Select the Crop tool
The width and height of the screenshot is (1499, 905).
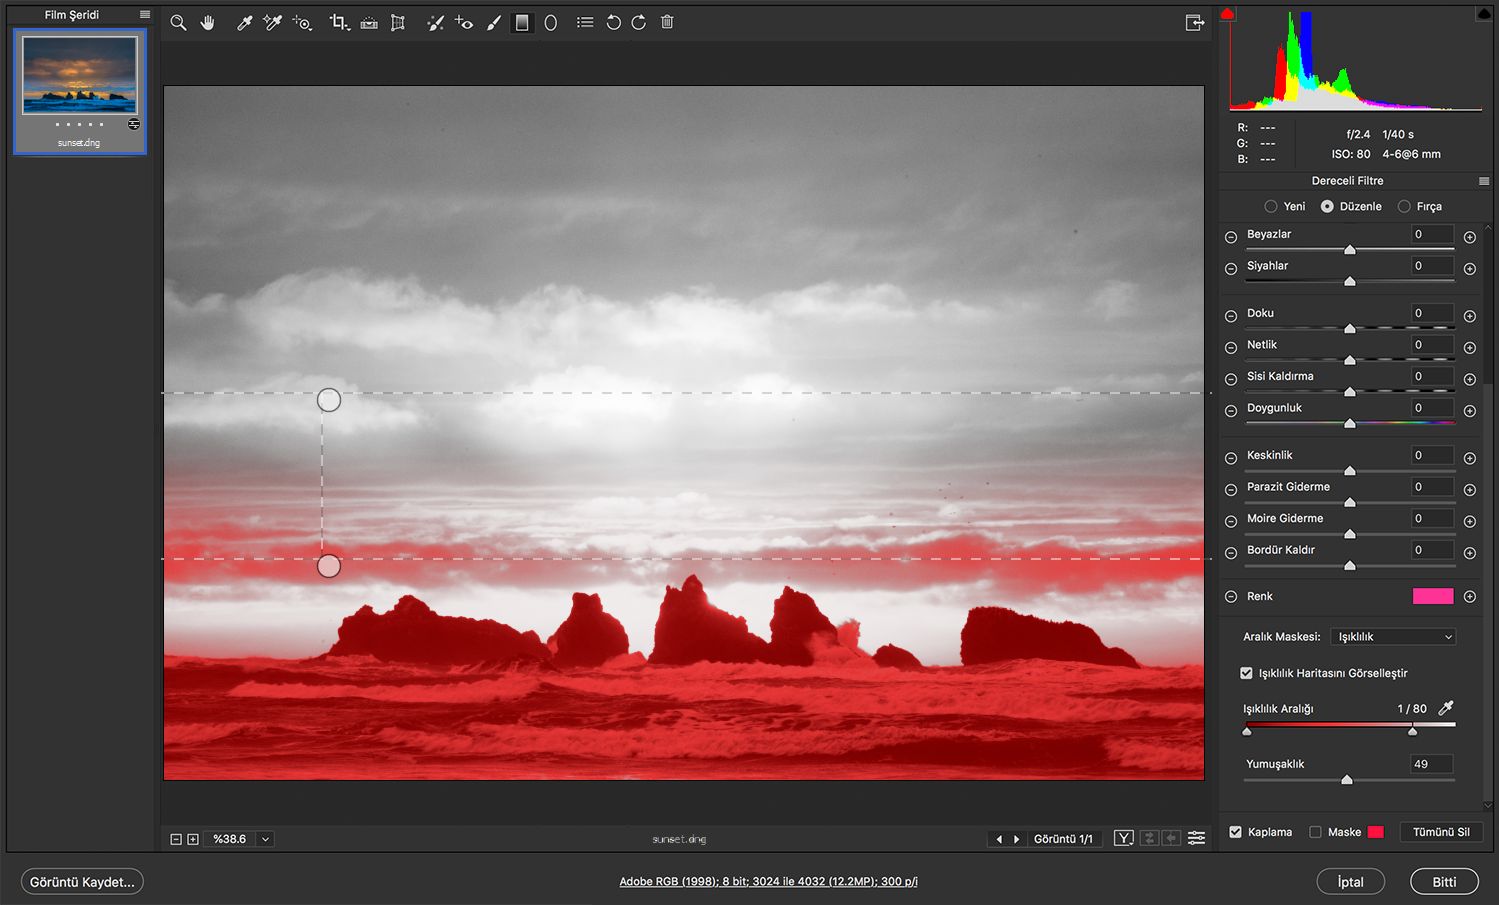(340, 22)
